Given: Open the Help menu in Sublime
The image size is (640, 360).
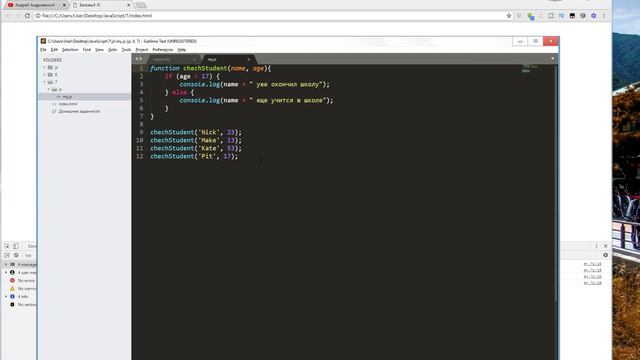Looking at the screenshot, I should coord(182,50).
